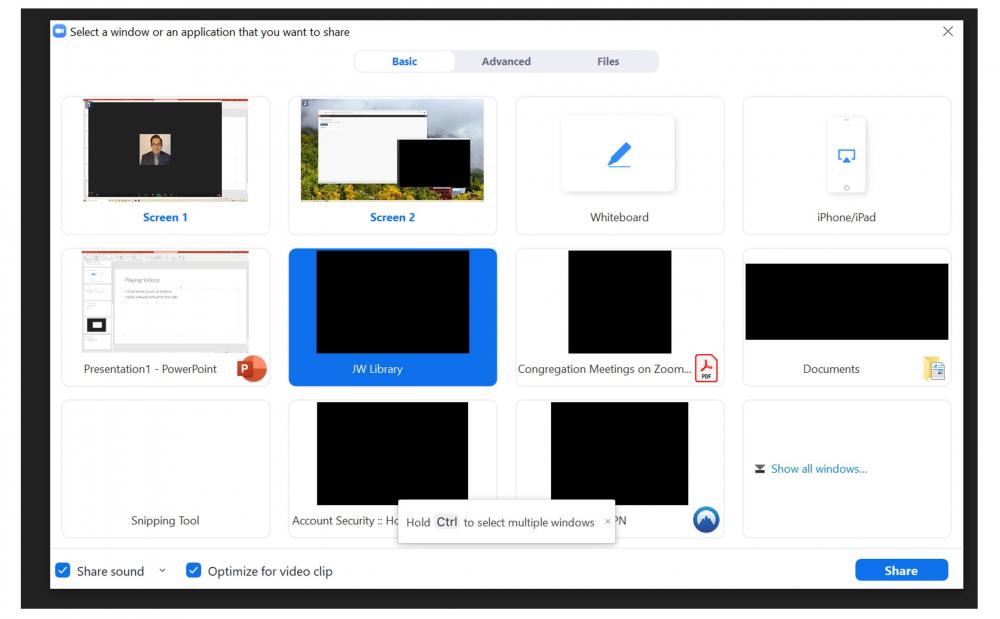Click the PowerPoint app icon

(x=251, y=369)
